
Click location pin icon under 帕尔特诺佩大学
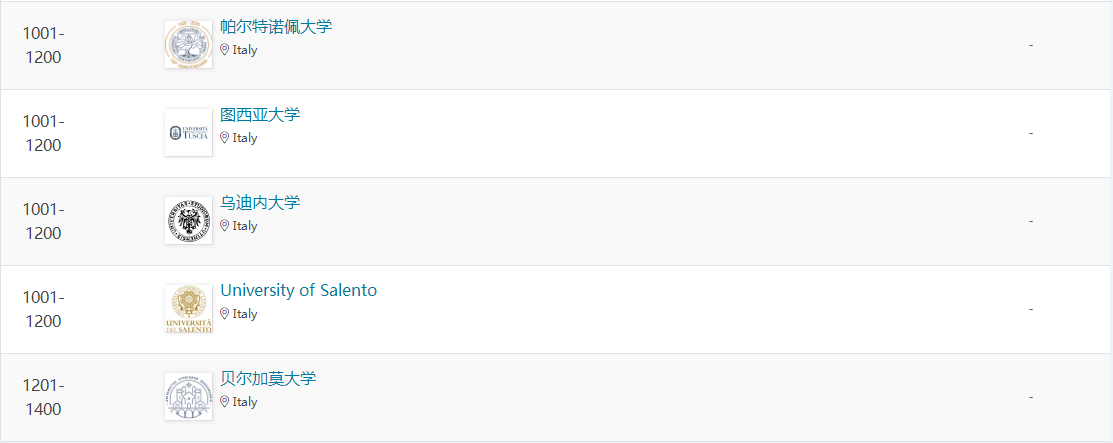[x=225, y=50]
